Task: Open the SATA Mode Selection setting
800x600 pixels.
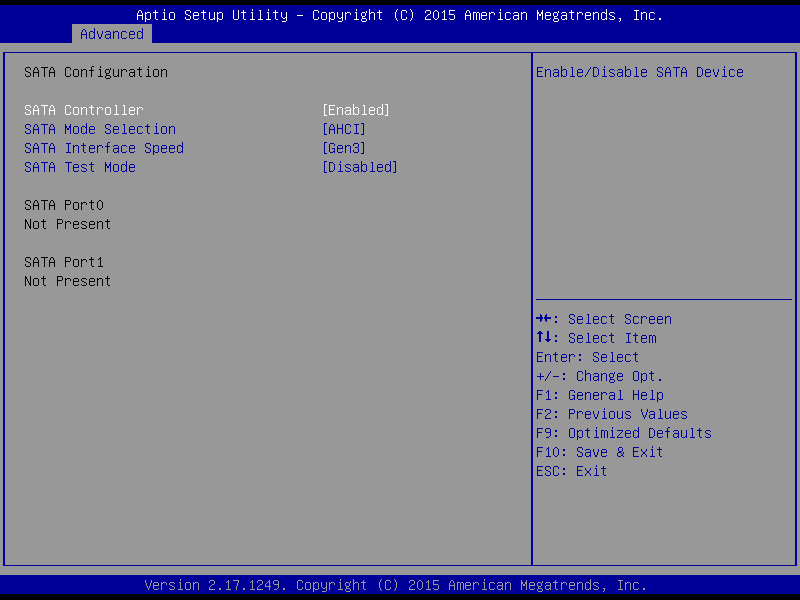Action: tap(100, 129)
